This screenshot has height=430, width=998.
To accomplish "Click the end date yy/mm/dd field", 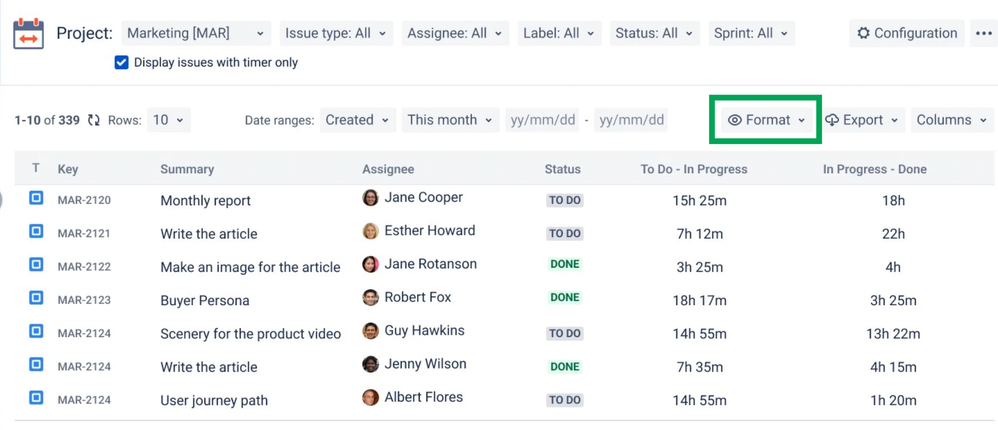I will 631,120.
